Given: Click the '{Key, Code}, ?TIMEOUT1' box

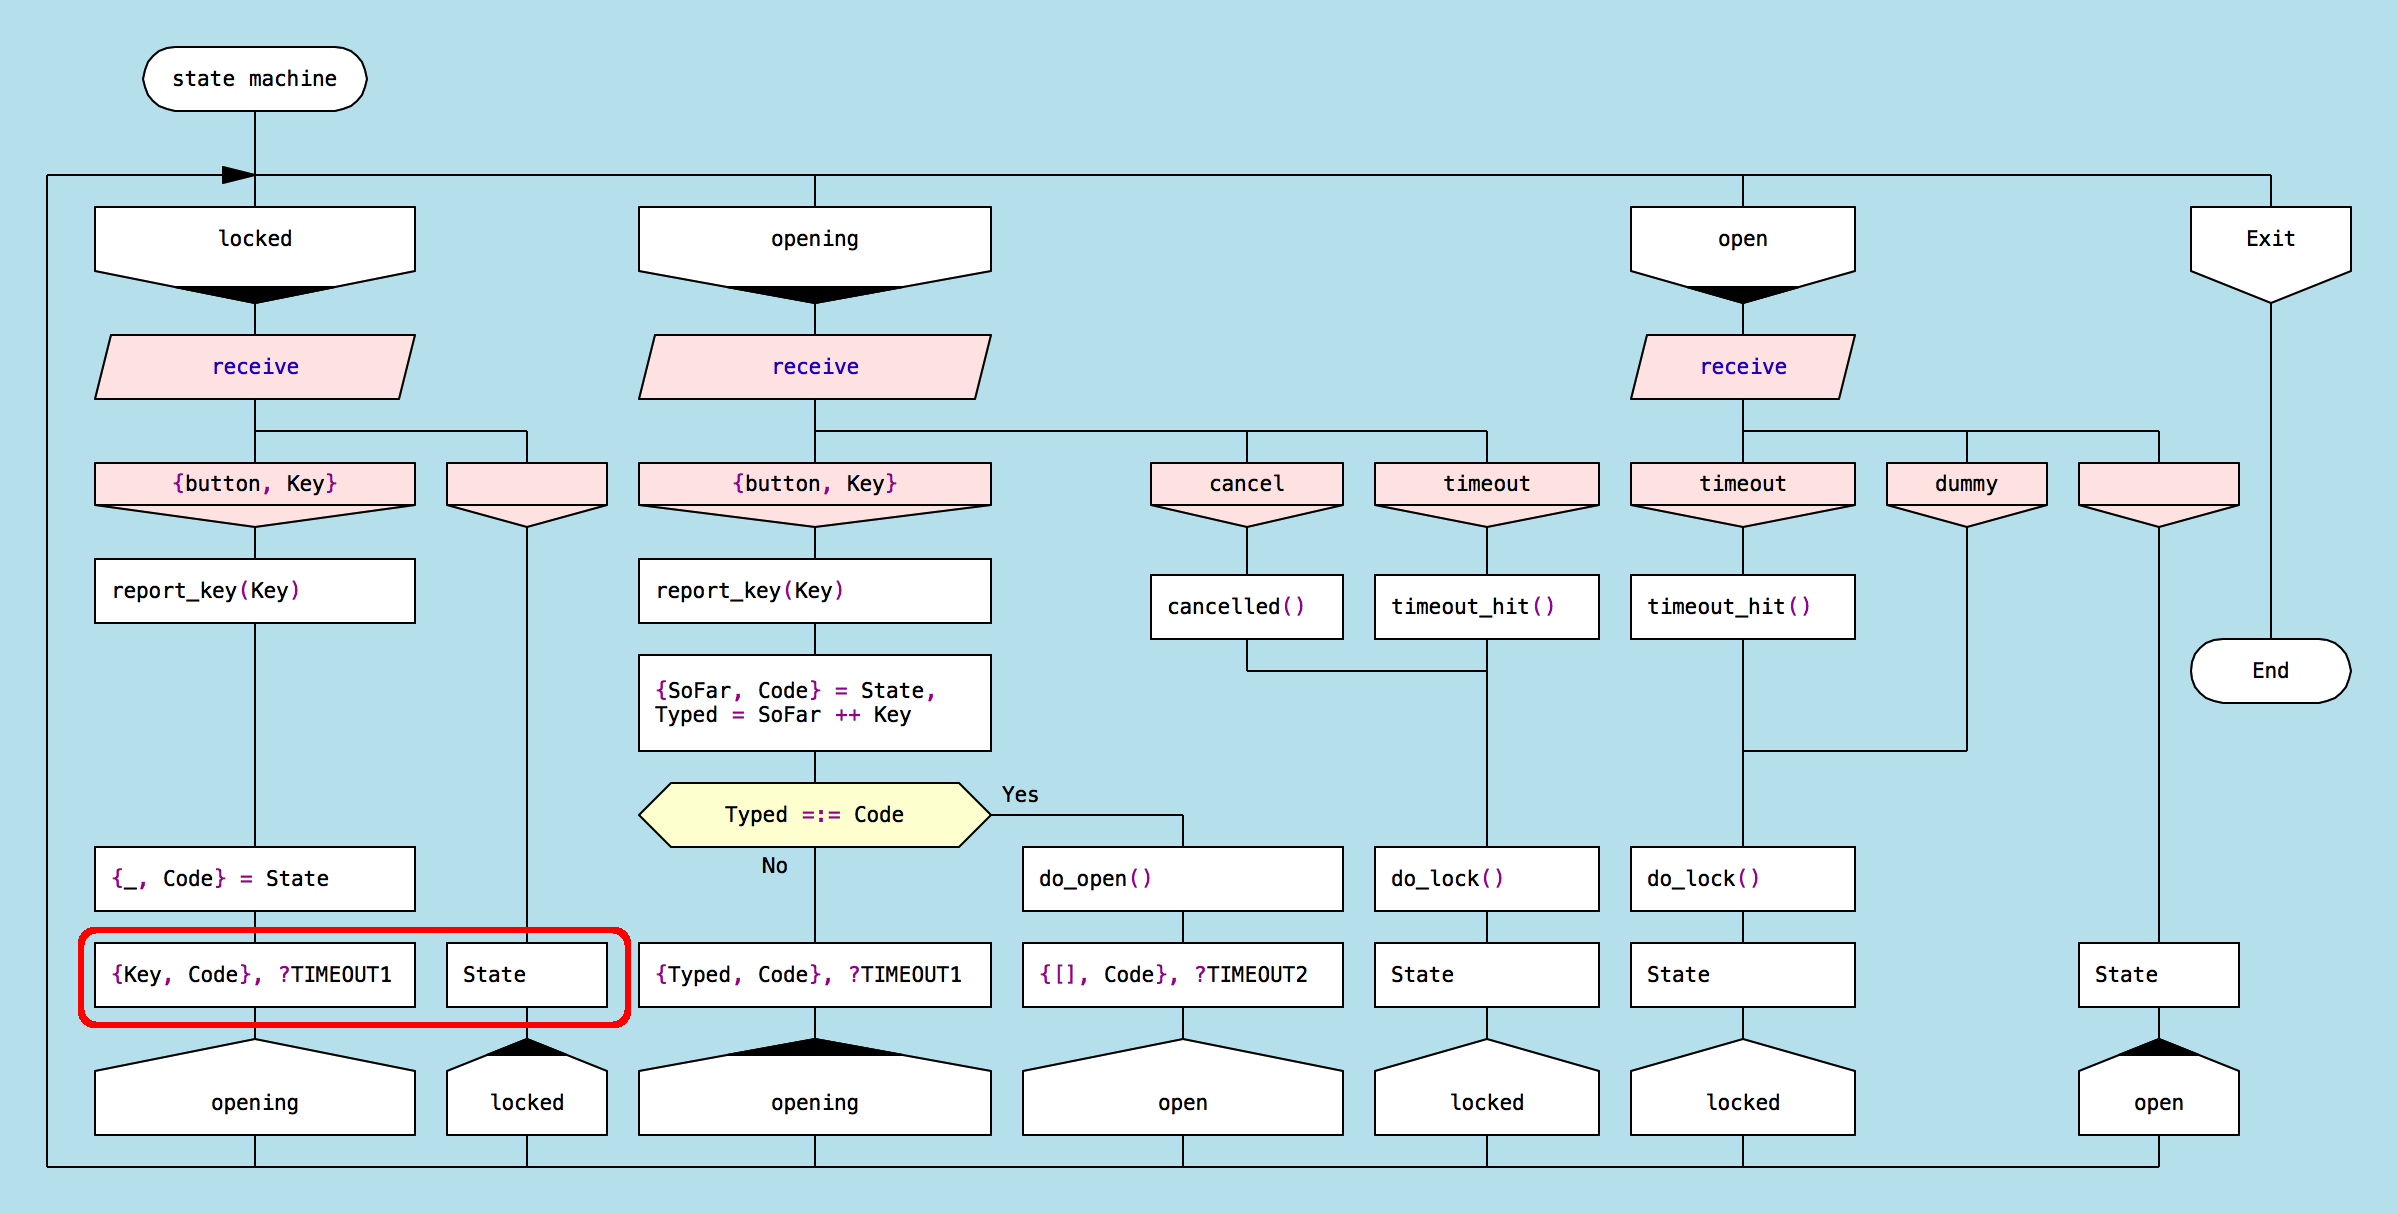Looking at the screenshot, I should tap(254, 975).
